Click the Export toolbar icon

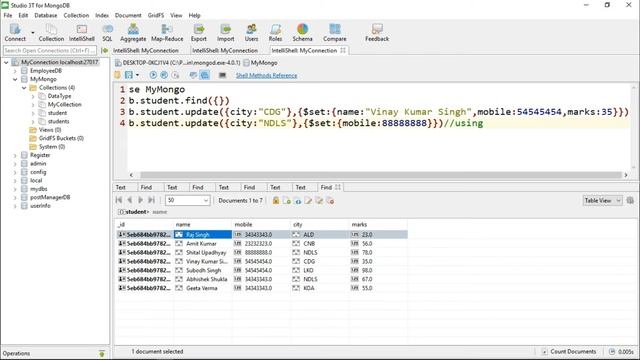point(199,32)
